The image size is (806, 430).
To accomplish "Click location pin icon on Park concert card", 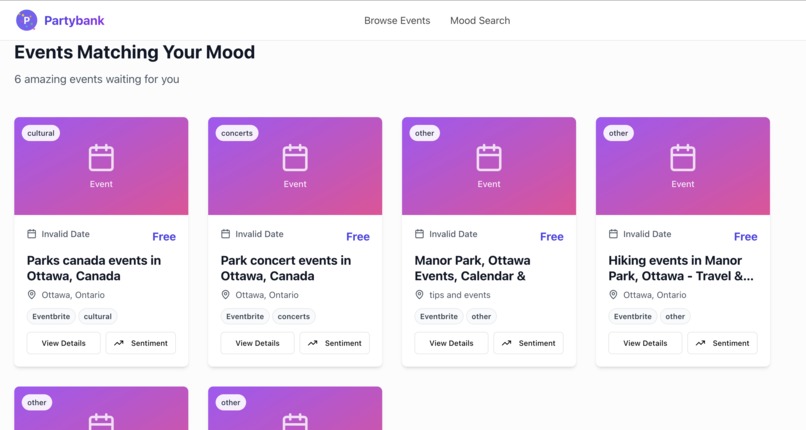I will pyautogui.click(x=226, y=295).
